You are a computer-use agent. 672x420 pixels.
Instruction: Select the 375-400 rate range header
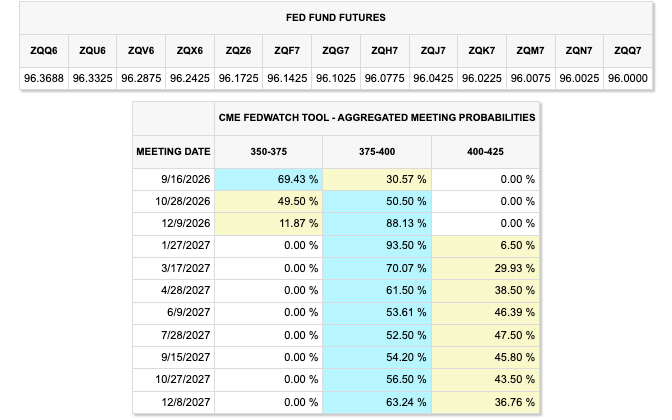tap(377, 152)
